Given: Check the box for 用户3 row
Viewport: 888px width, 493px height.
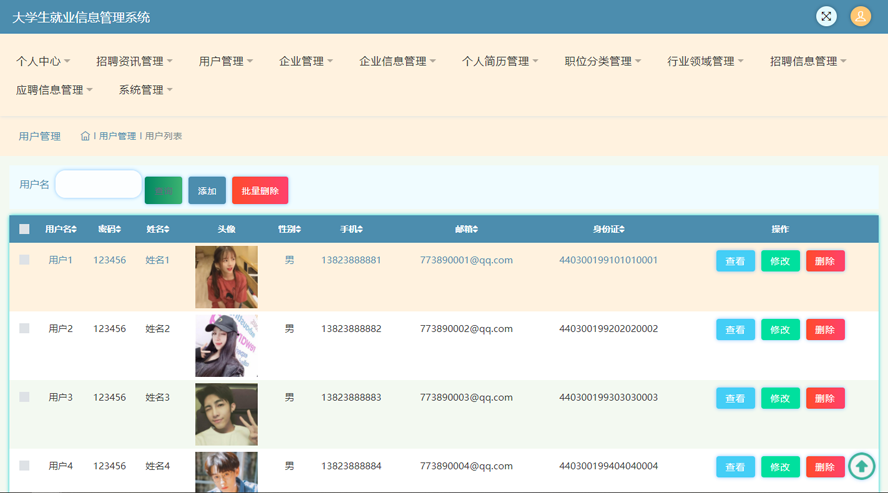Looking at the screenshot, I should click(x=24, y=397).
